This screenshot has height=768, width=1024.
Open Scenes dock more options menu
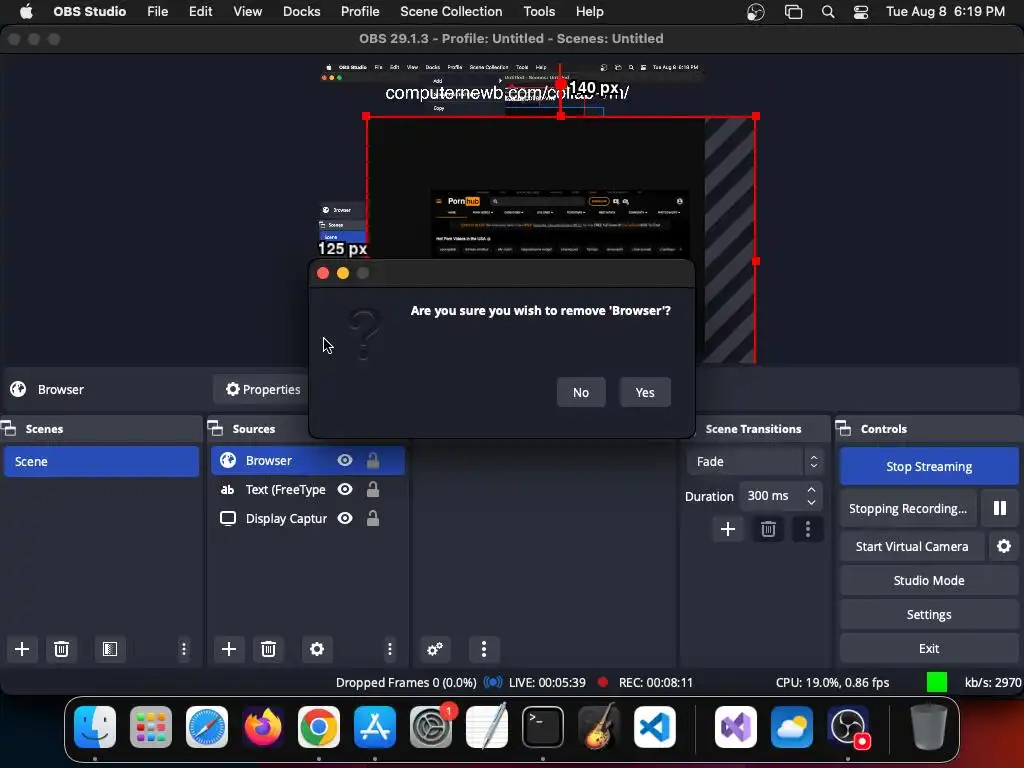[x=184, y=648]
